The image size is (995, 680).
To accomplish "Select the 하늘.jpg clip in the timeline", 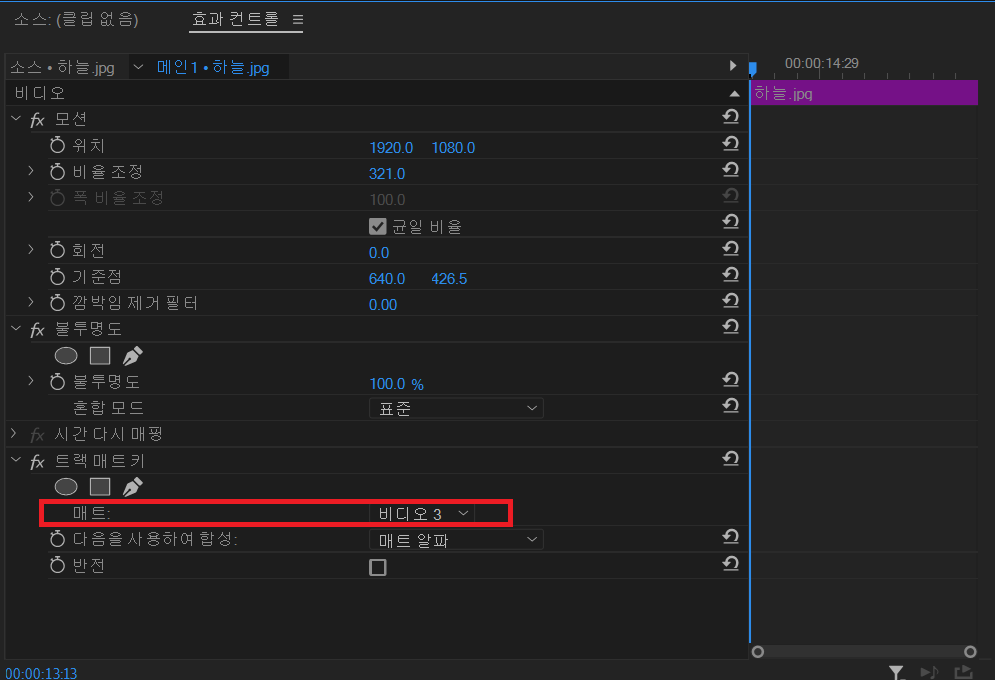I will [x=865, y=92].
